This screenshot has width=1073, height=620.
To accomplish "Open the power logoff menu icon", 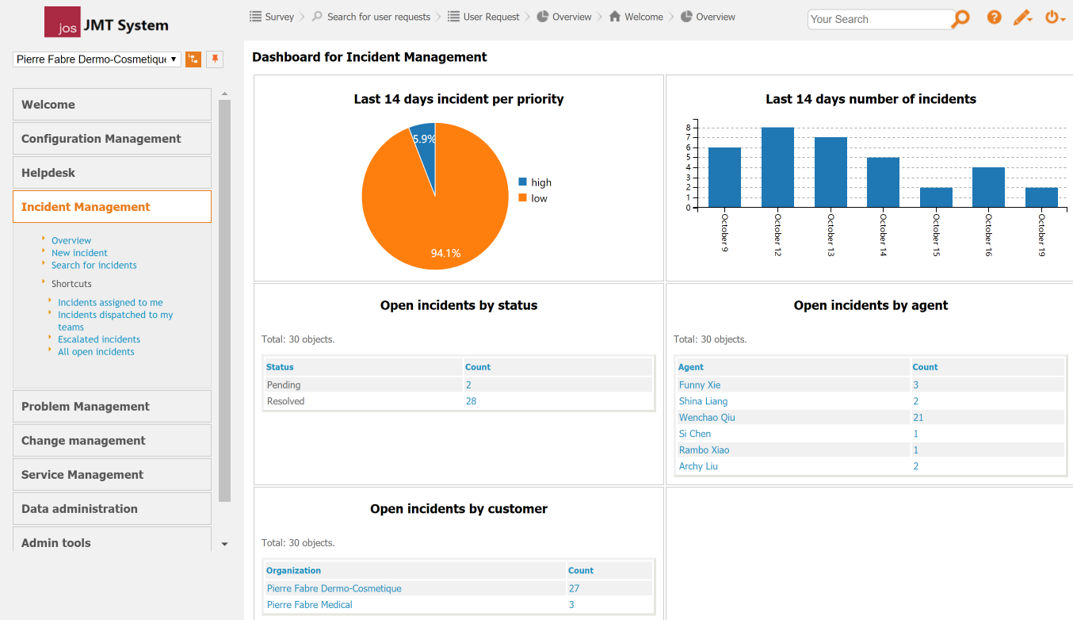I will [1053, 18].
